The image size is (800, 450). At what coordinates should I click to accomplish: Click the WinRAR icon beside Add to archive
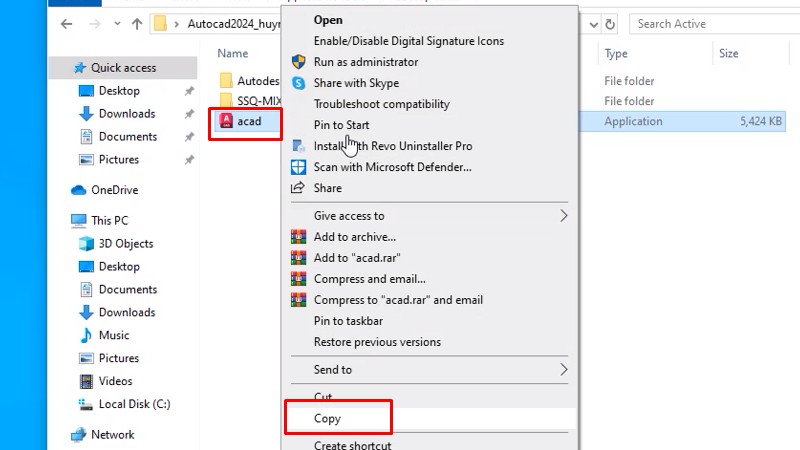298,237
